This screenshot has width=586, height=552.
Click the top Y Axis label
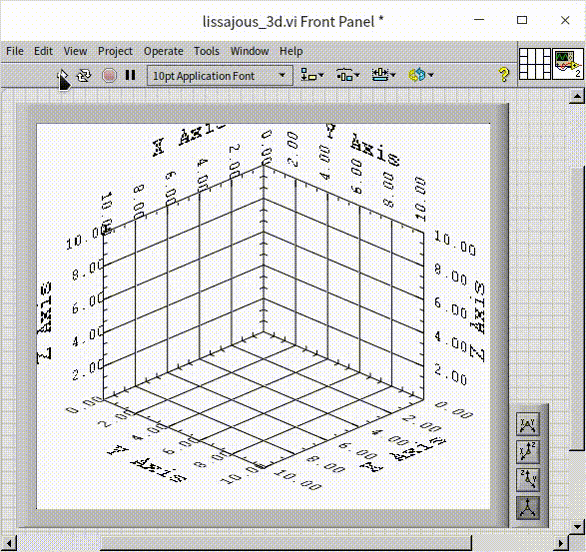pyautogui.click(x=362, y=145)
